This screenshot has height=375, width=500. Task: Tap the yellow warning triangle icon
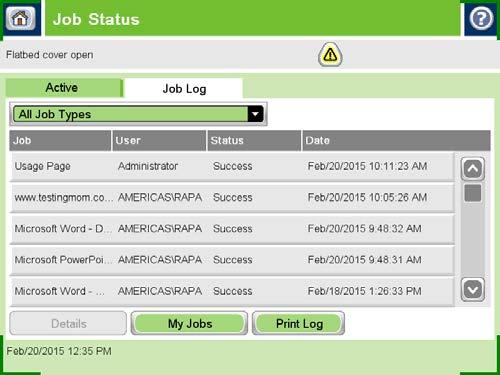tap(330, 54)
